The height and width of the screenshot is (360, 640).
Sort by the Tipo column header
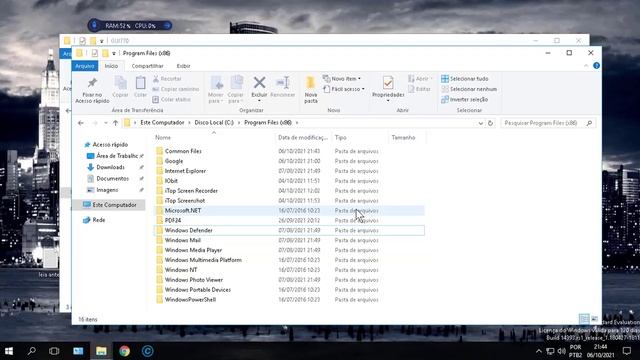(x=360, y=138)
